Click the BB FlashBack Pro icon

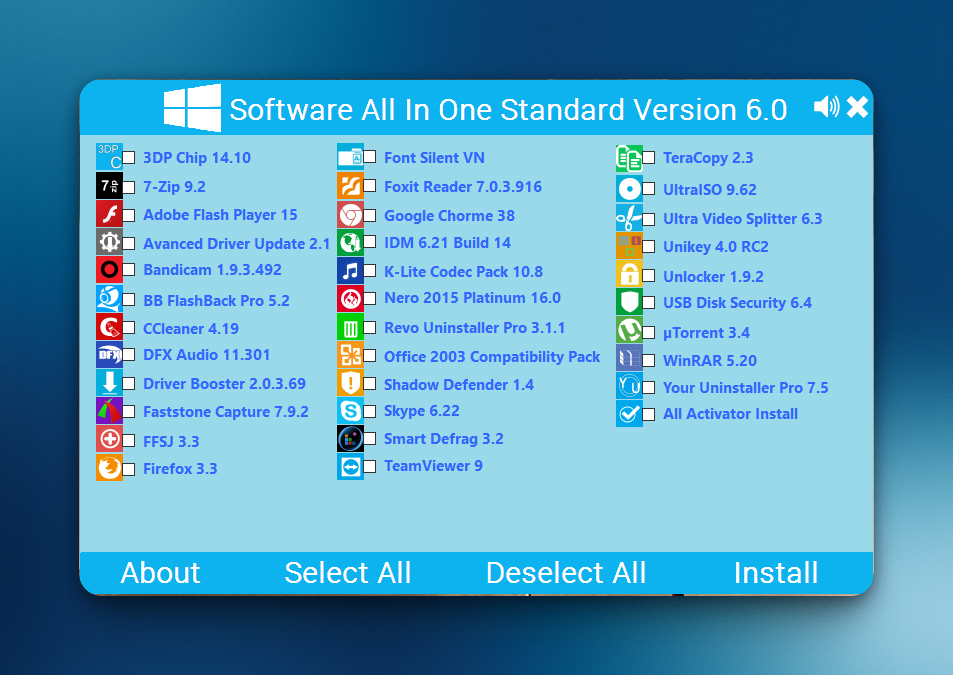coord(109,298)
